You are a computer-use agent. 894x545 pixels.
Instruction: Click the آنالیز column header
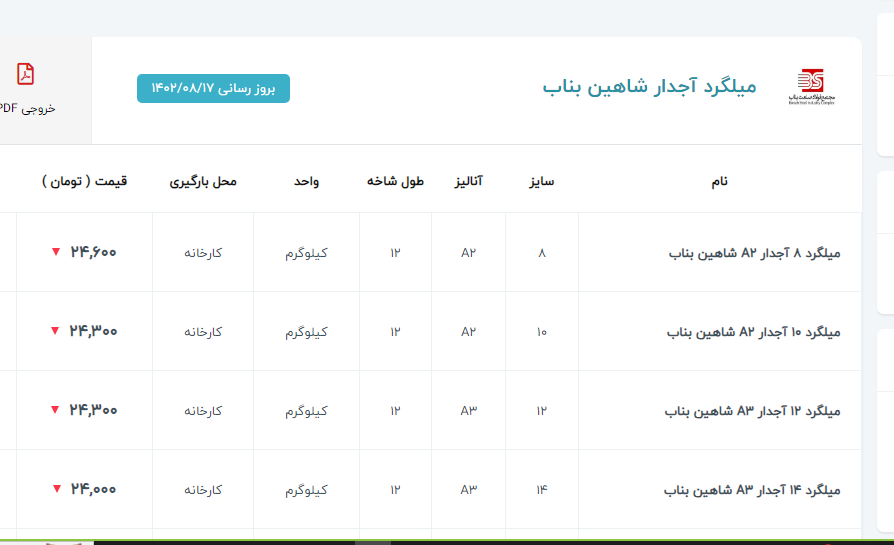click(468, 181)
